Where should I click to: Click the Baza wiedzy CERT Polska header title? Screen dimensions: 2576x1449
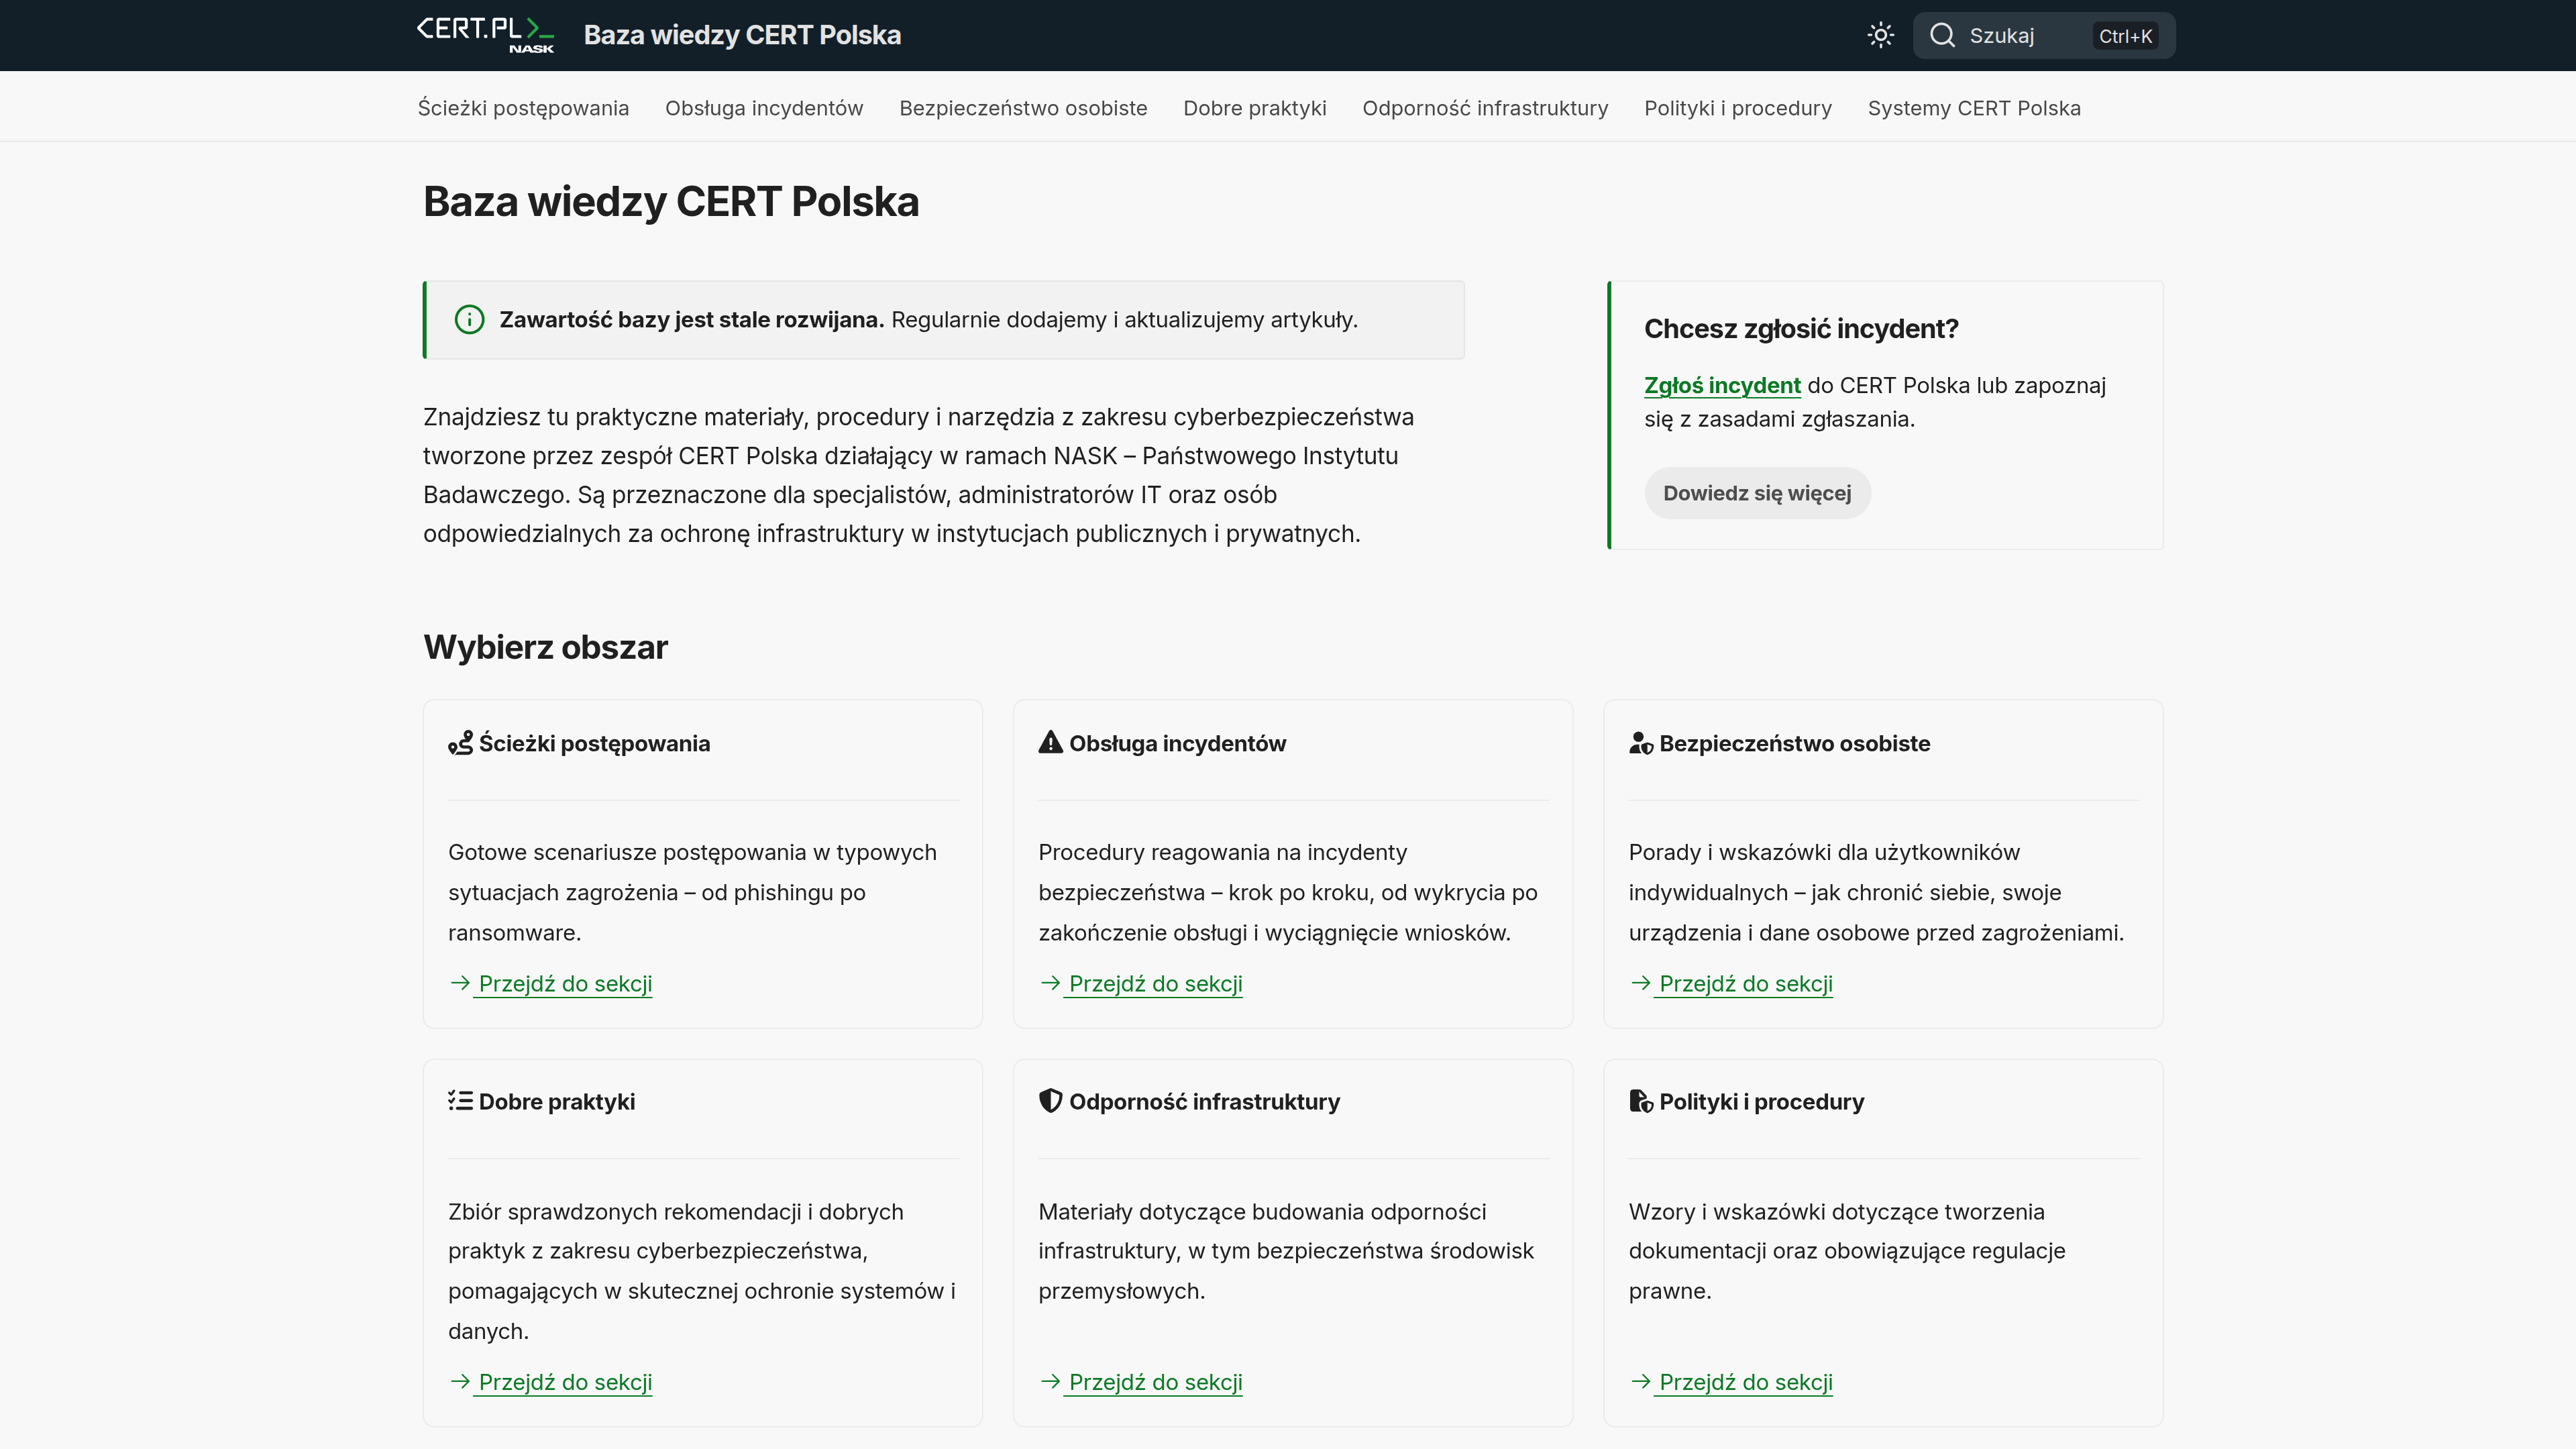click(742, 35)
